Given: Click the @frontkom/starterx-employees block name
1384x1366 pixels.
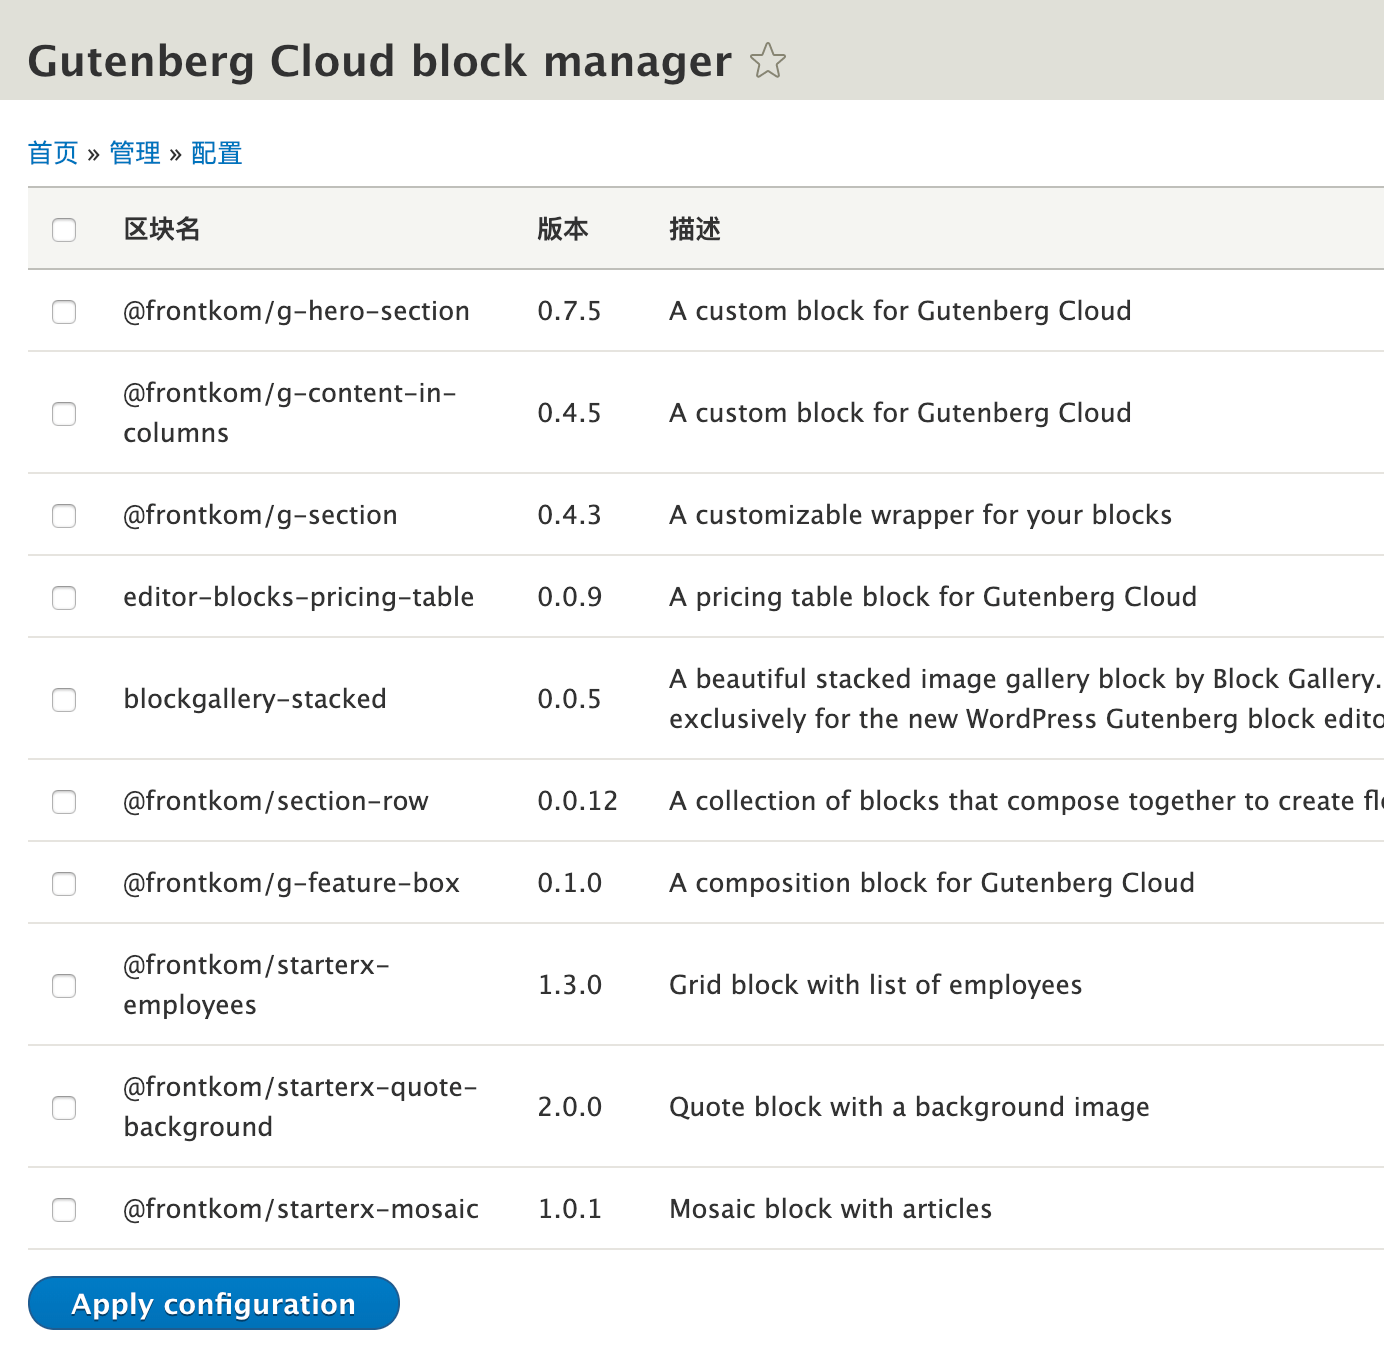Looking at the screenshot, I should [257, 985].
